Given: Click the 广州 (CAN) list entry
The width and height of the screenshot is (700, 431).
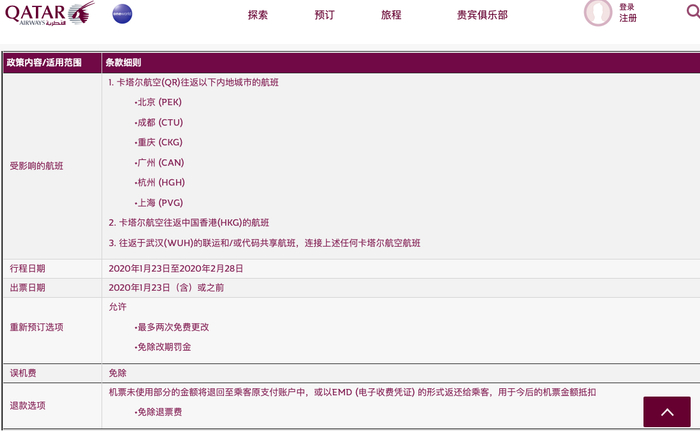Looking at the screenshot, I should coord(159,163).
